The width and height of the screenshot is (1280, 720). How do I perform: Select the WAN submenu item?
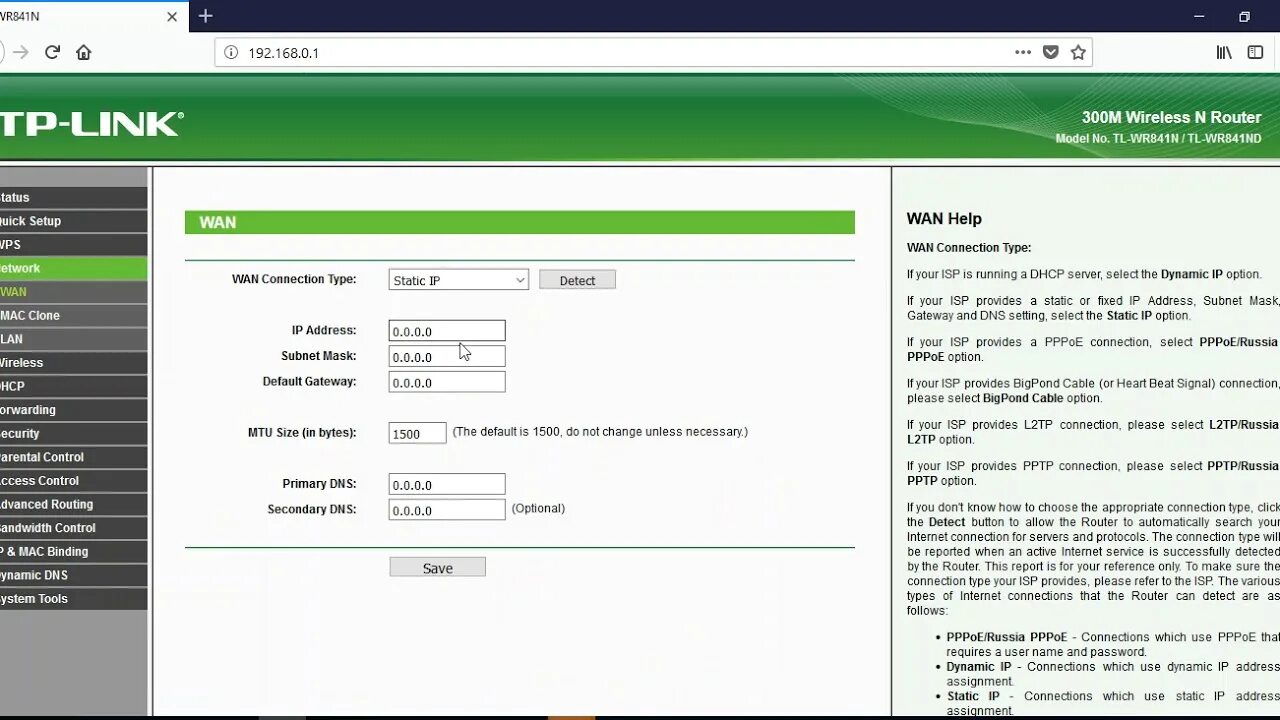click(73, 292)
